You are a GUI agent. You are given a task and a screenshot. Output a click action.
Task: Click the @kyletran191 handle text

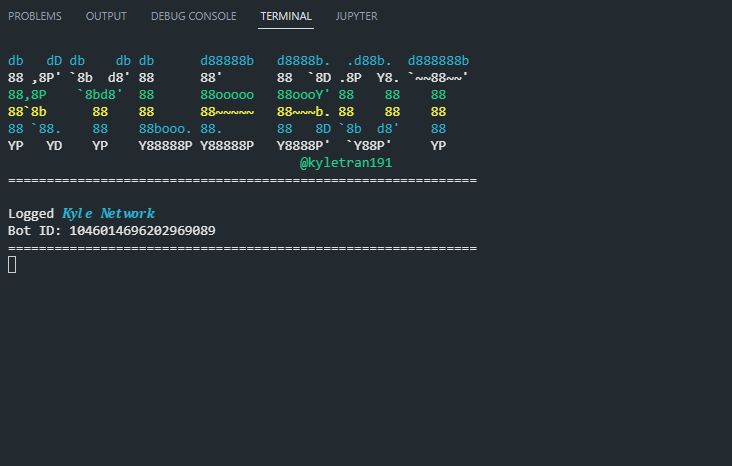[345, 163]
